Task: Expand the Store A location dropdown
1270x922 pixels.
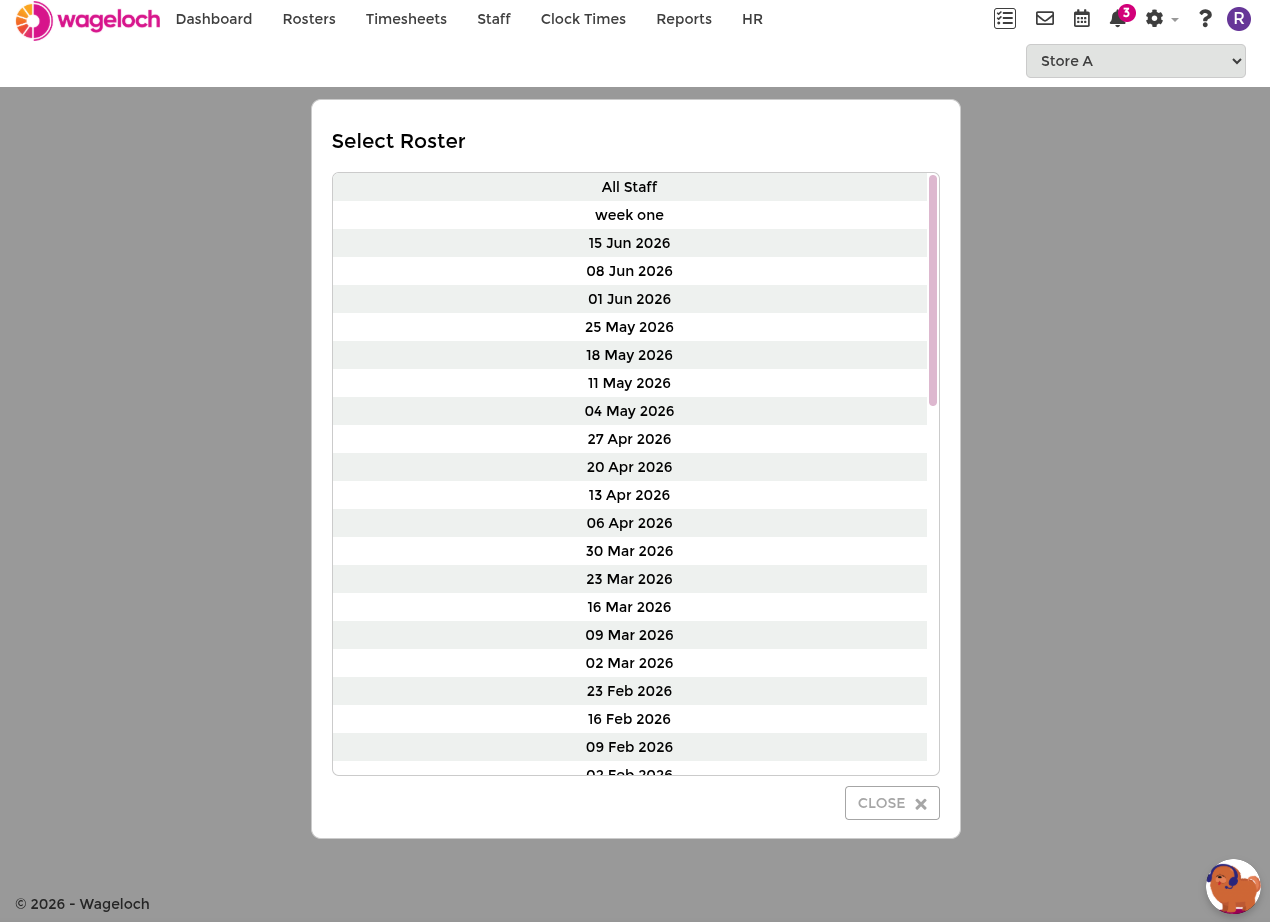Action: [x=1136, y=61]
